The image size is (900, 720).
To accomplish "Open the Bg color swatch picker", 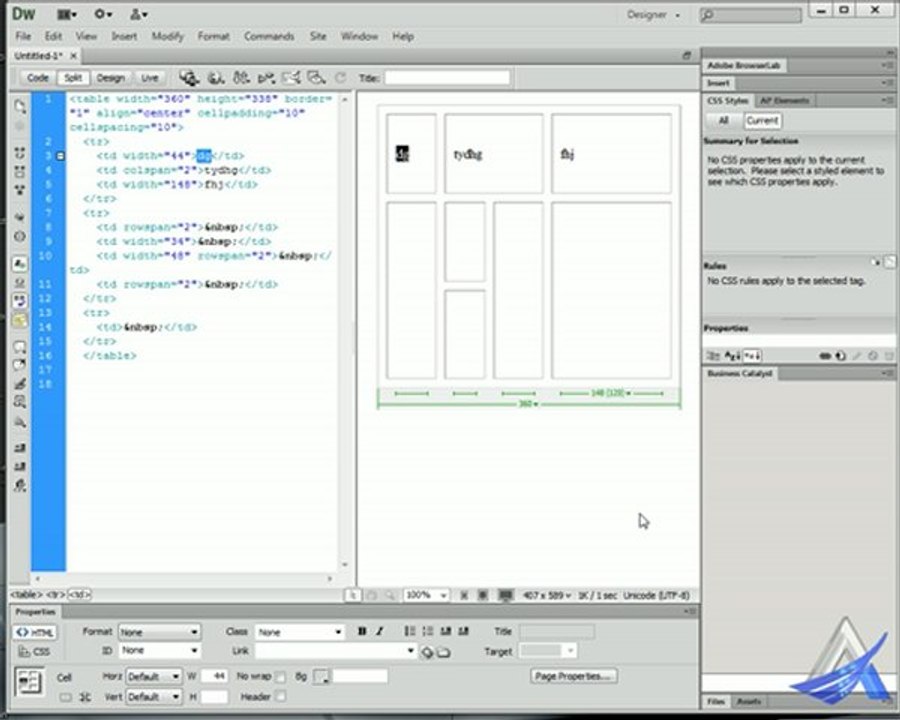I will [x=321, y=677].
